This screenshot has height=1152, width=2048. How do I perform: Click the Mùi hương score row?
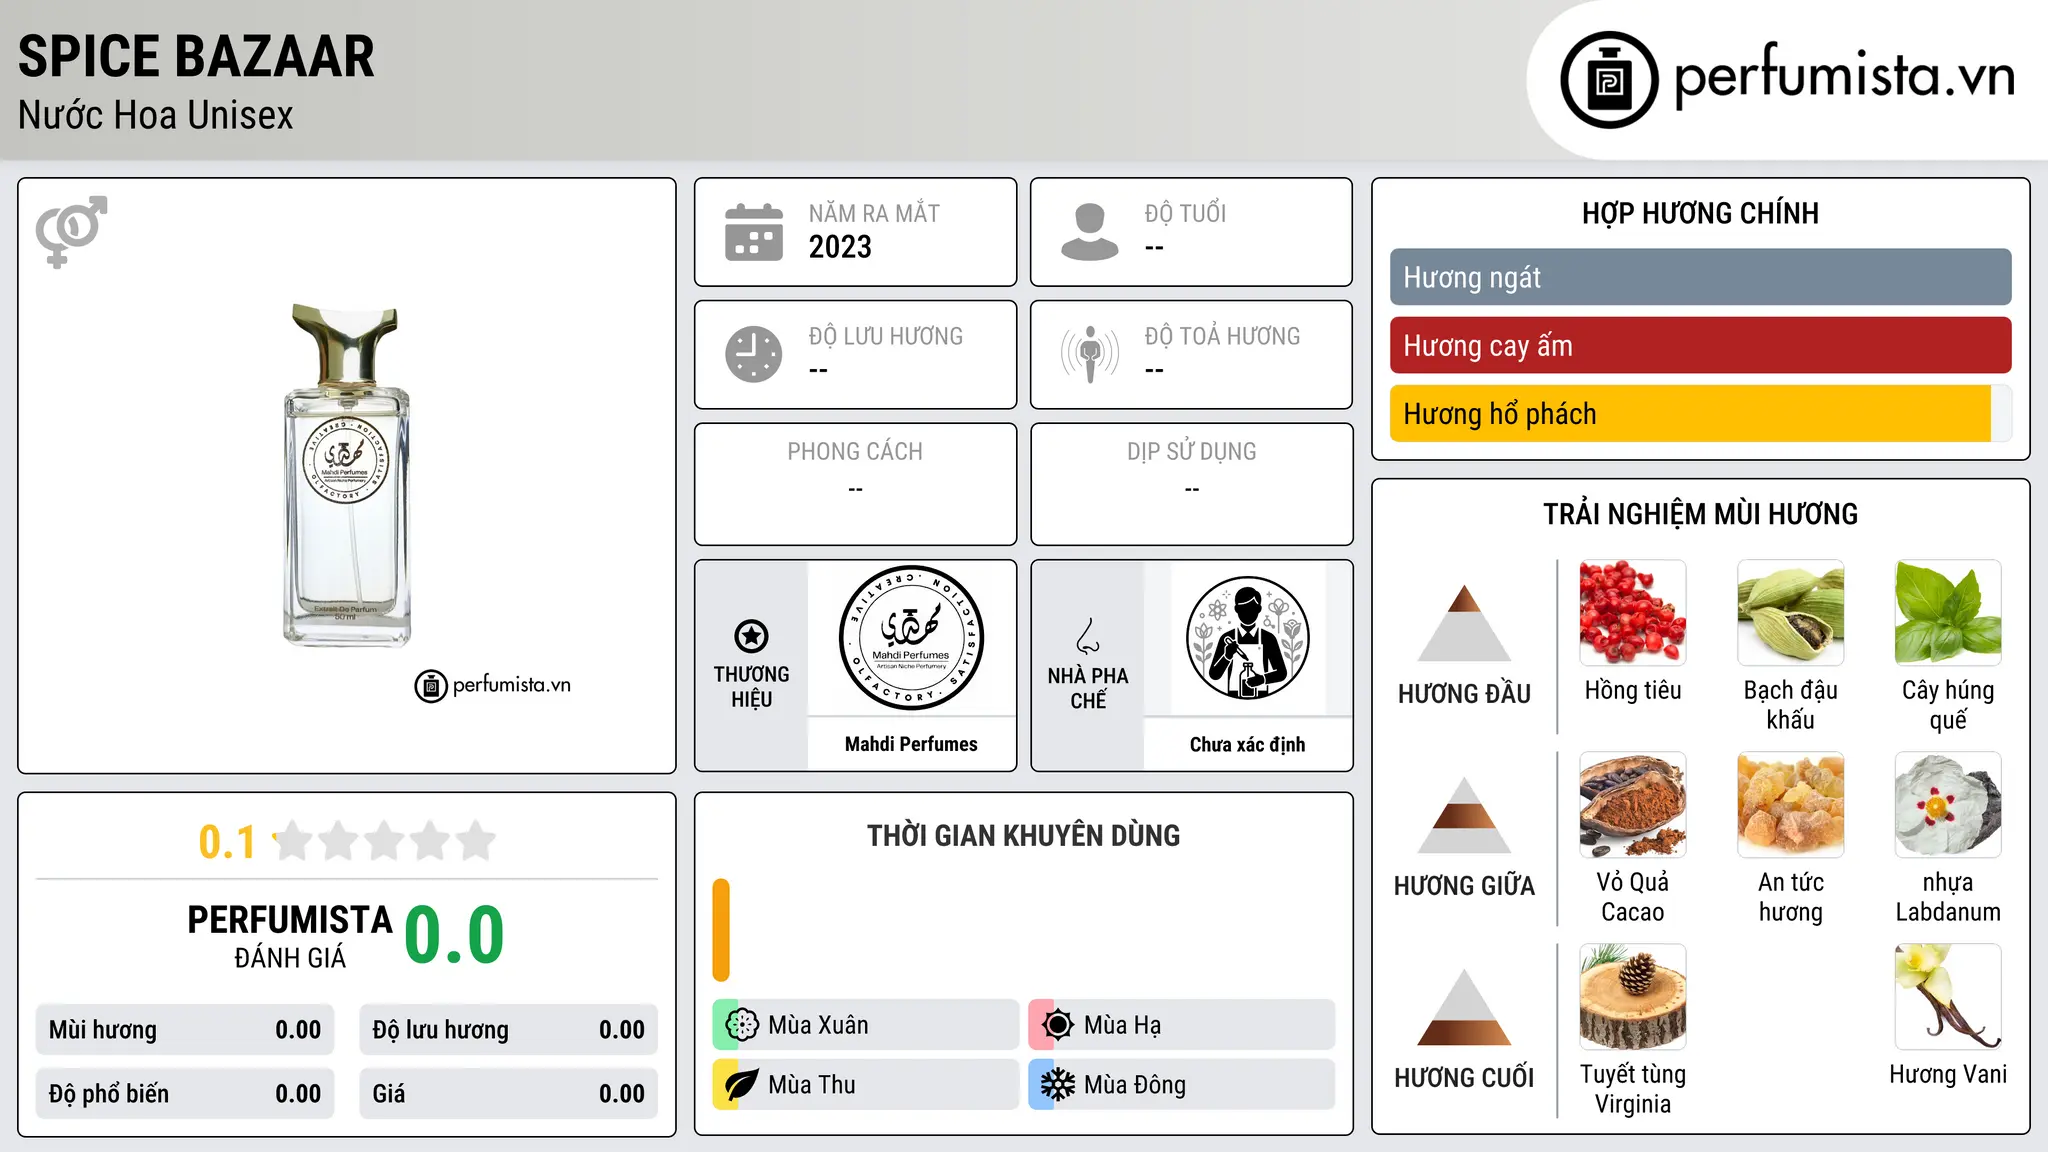point(185,1030)
